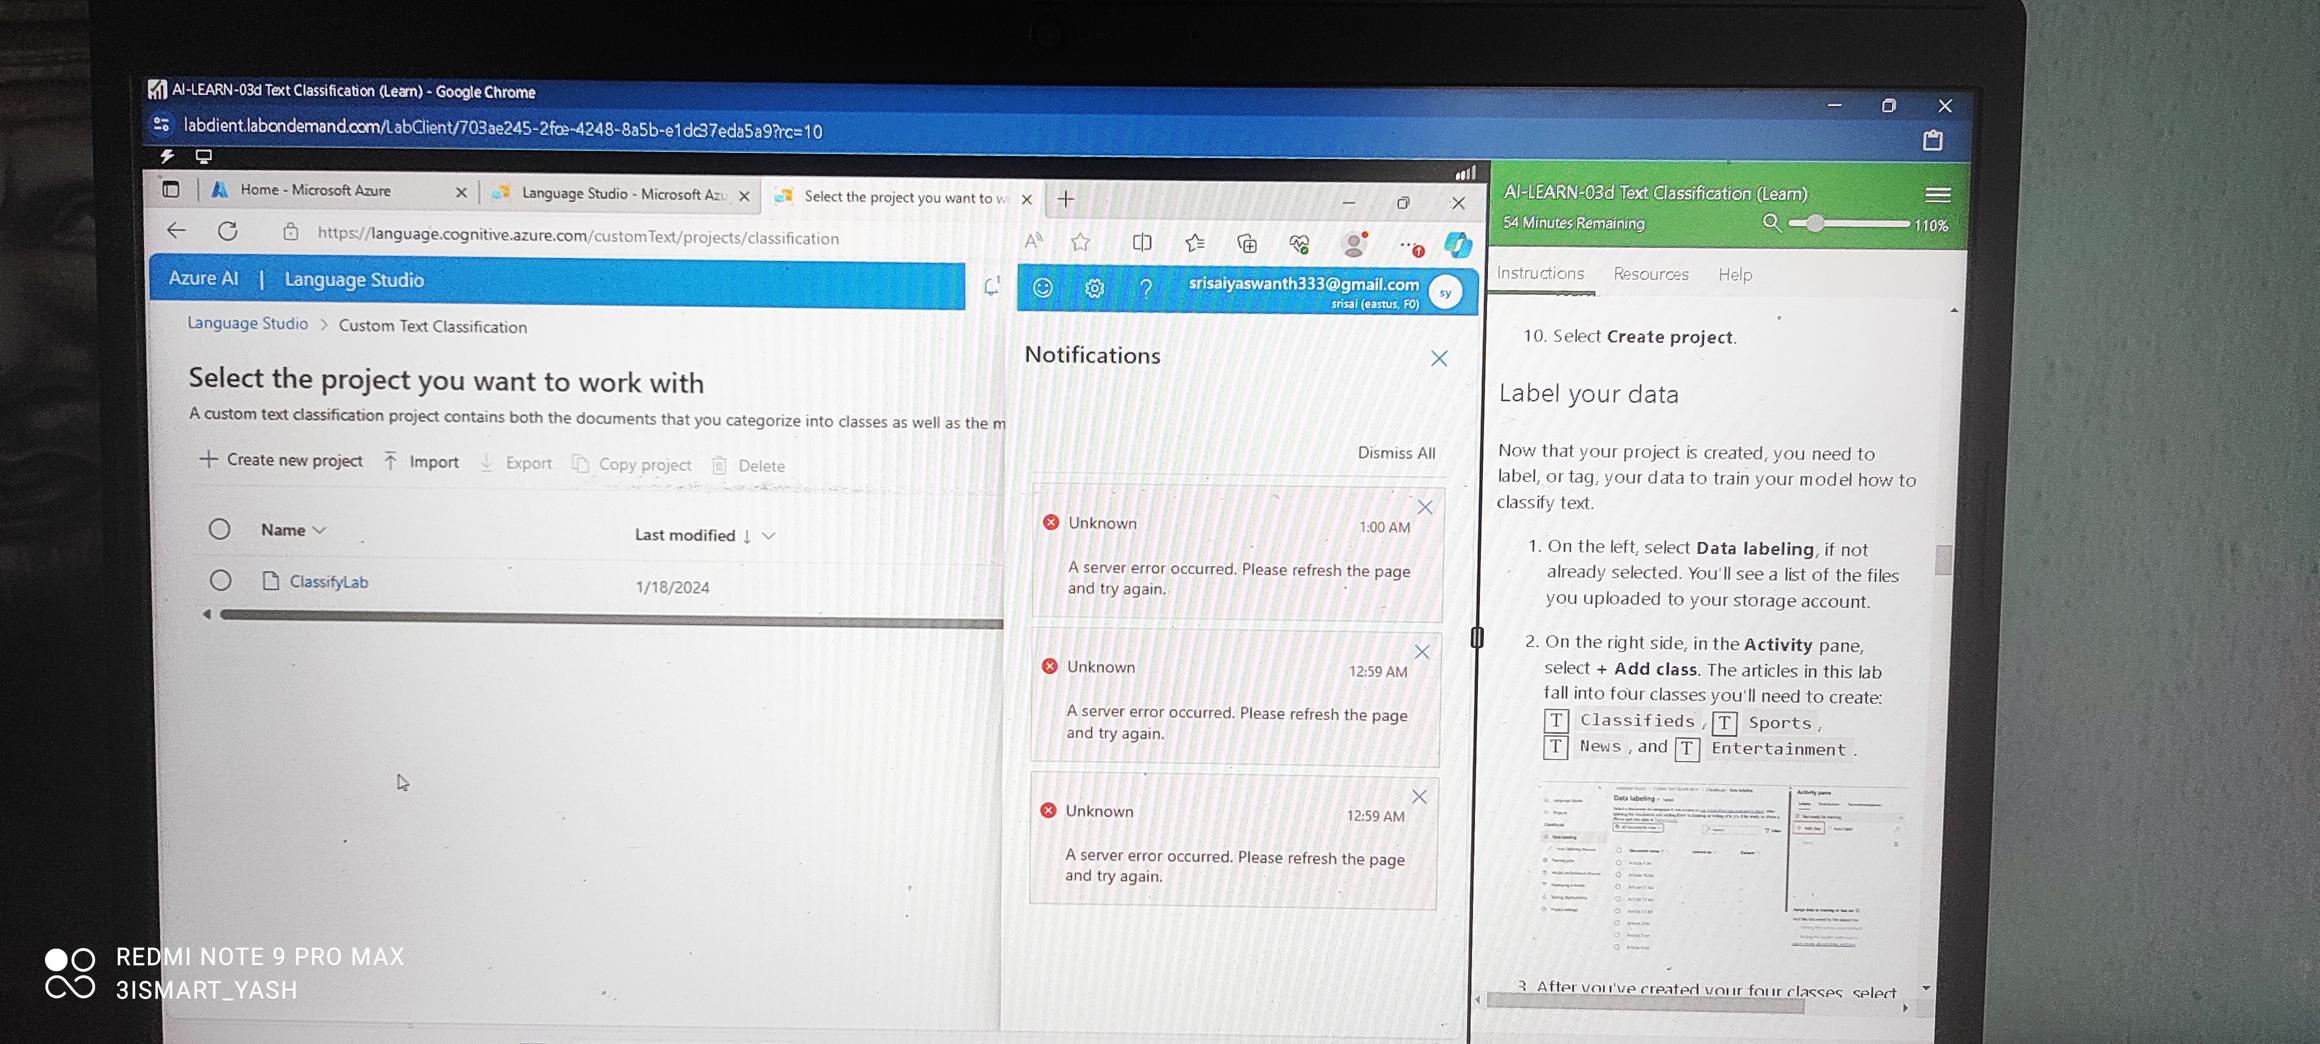Click the type-text icon before News
The image size is (2320, 1044).
1555,746
